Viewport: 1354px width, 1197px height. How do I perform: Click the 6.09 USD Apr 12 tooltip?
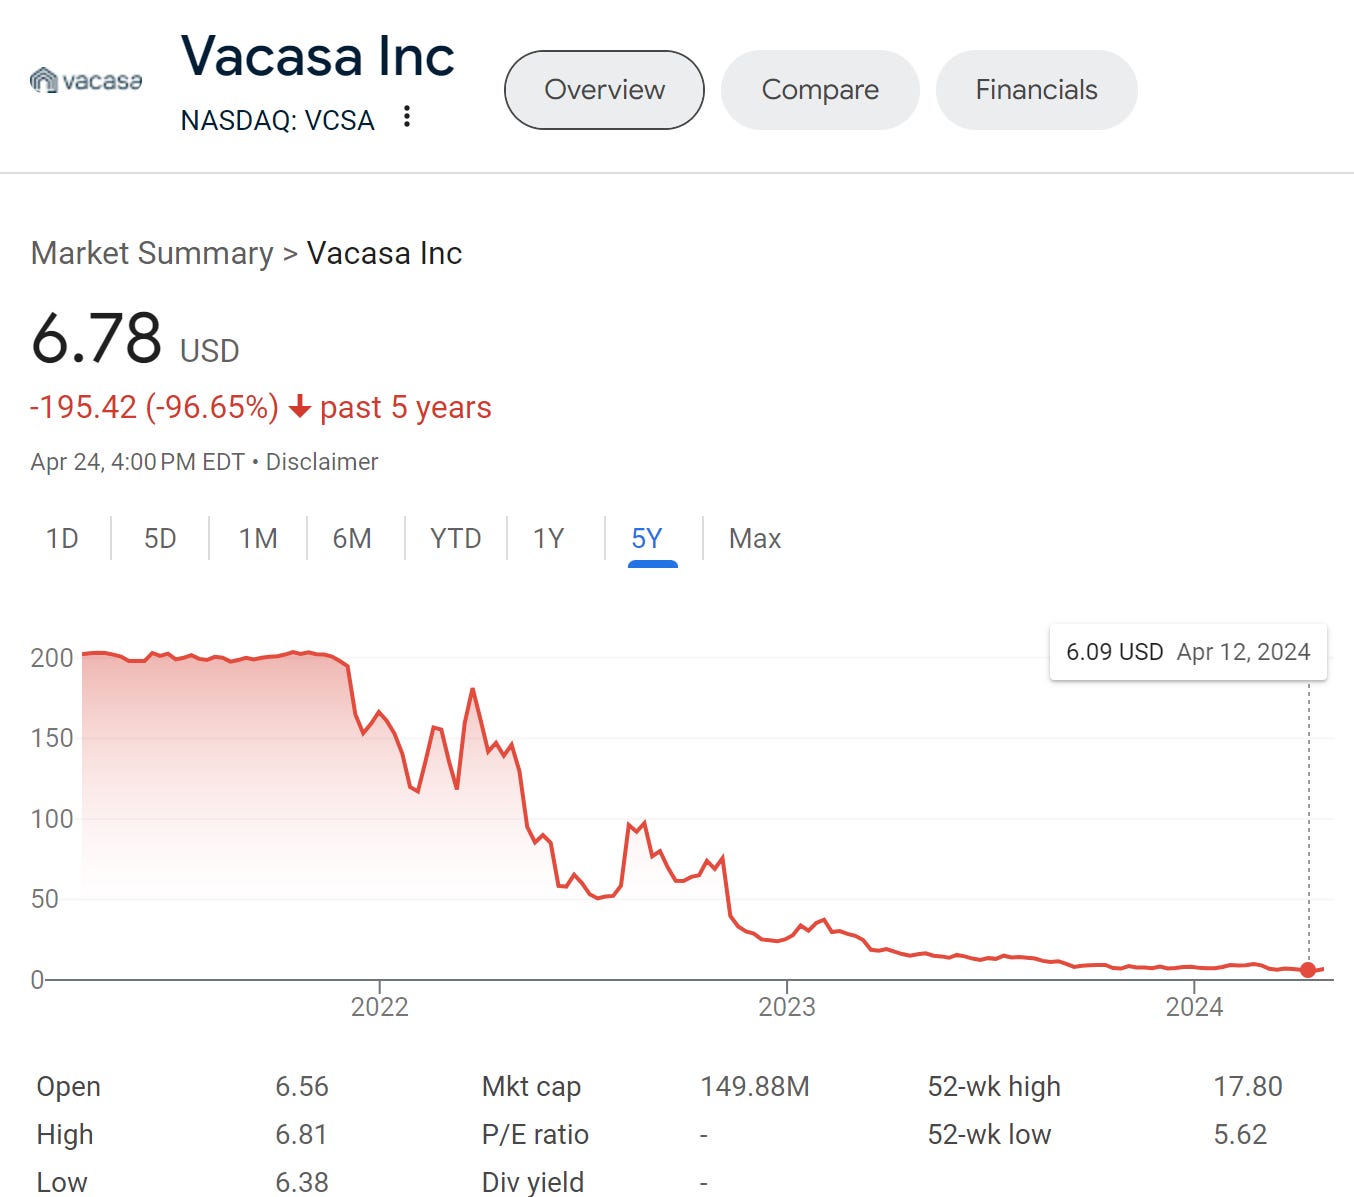1188,652
